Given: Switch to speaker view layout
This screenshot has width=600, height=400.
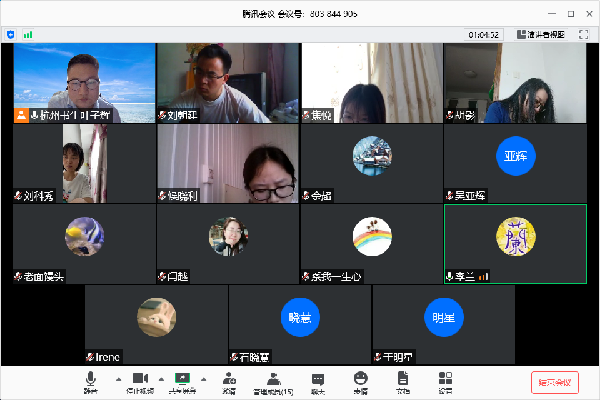Looking at the screenshot, I should [x=540, y=34].
